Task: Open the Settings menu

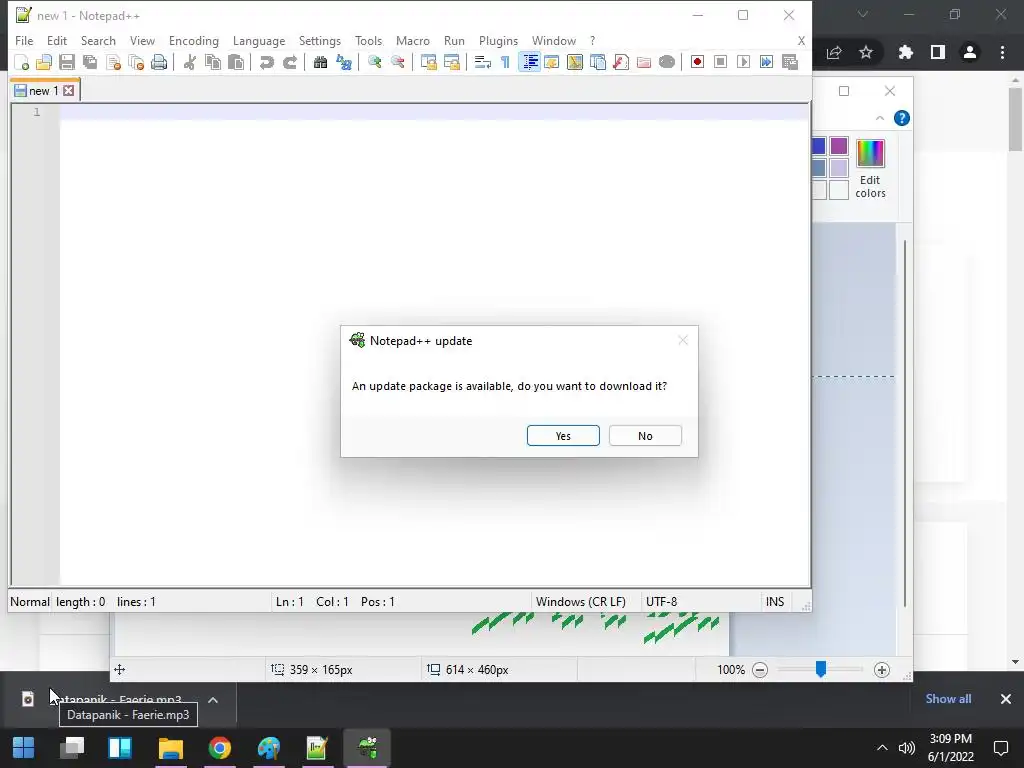Action: [319, 40]
